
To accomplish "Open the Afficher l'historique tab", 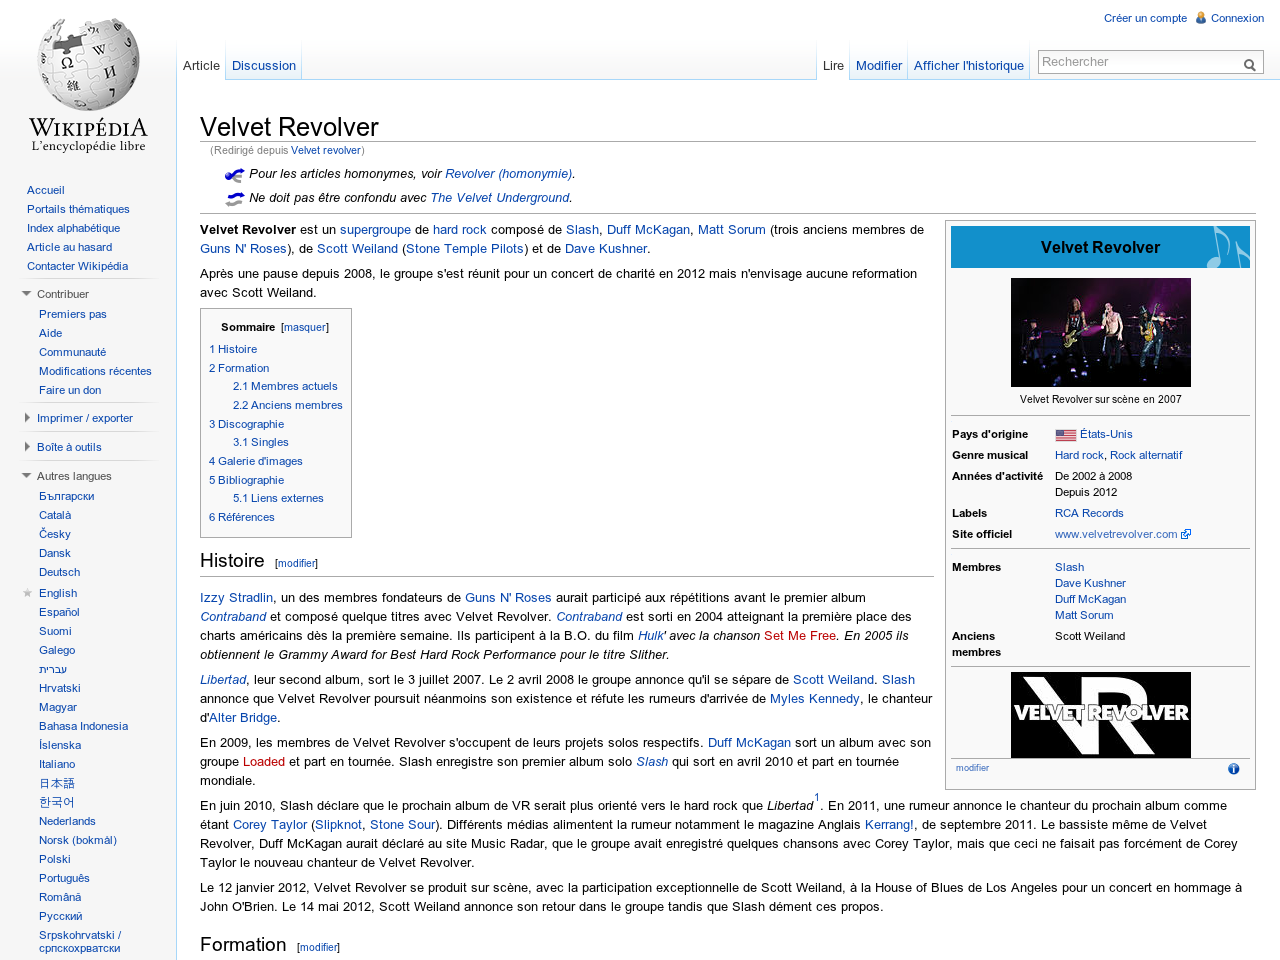I will 968,66.
